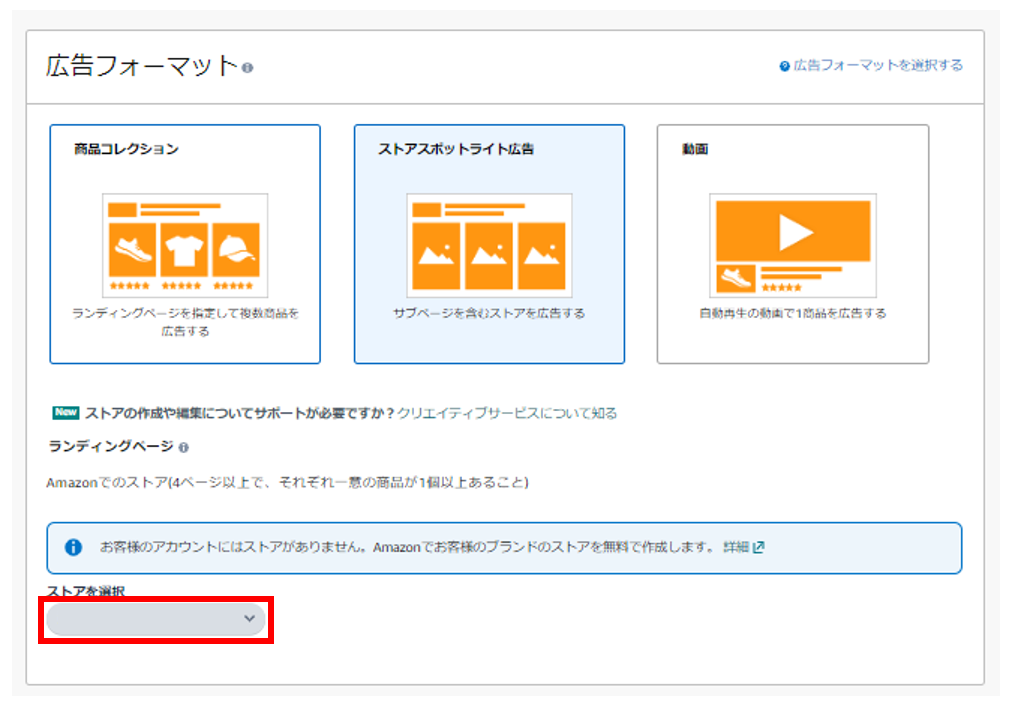
Task: Click the video play illustration thumbnail
Action: point(793,246)
